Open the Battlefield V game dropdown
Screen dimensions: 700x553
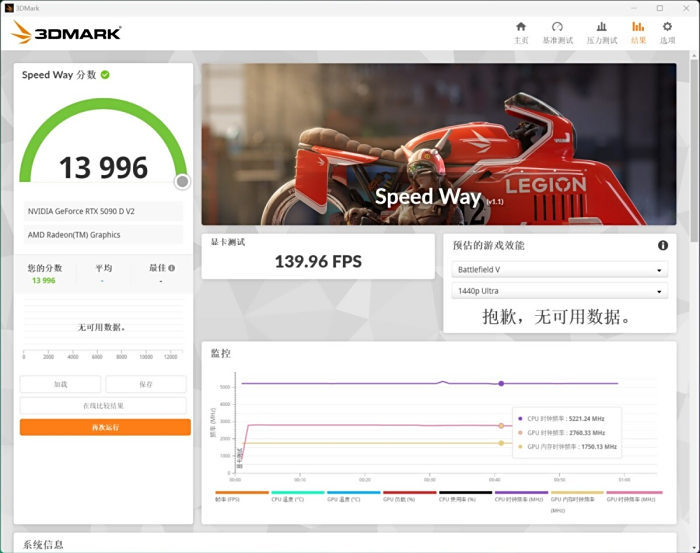click(x=560, y=270)
